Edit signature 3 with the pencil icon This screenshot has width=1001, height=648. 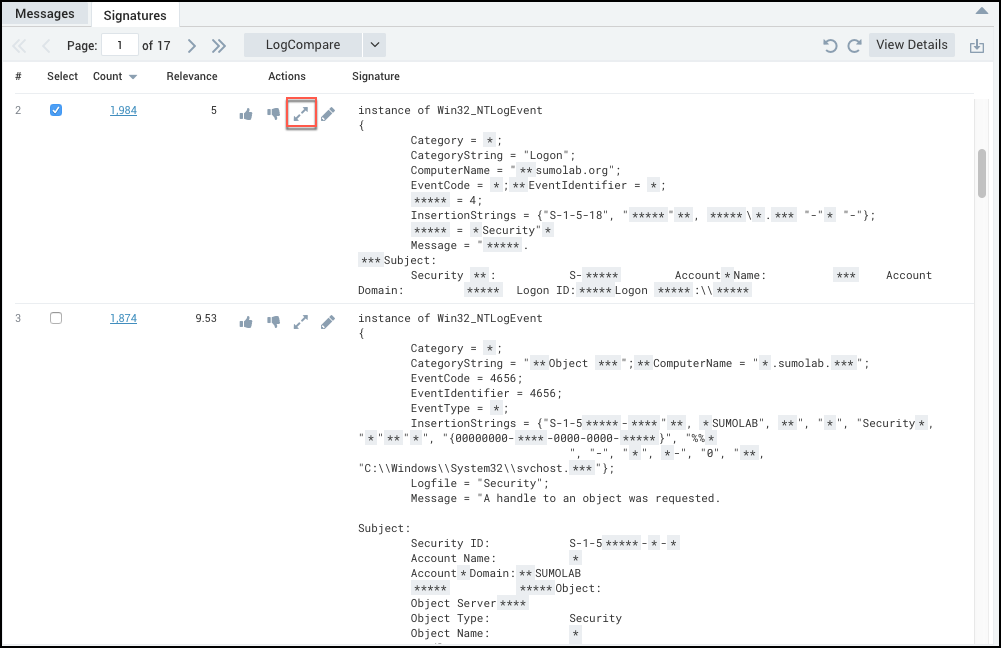coord(328,322)
